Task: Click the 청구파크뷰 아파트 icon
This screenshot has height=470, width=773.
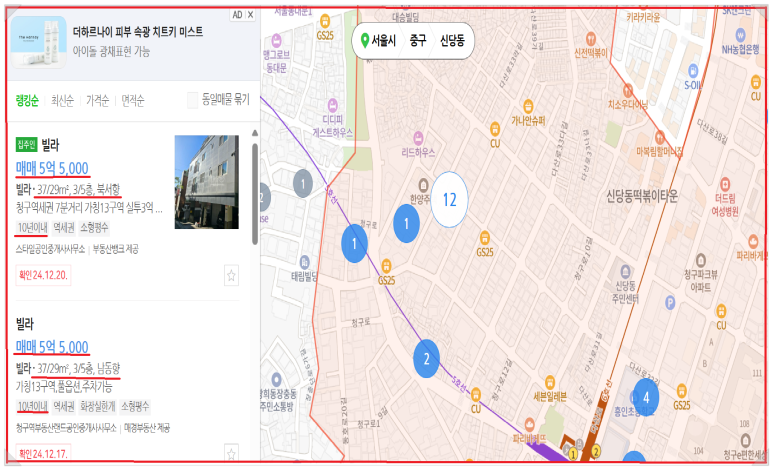Action: [701, 259]
